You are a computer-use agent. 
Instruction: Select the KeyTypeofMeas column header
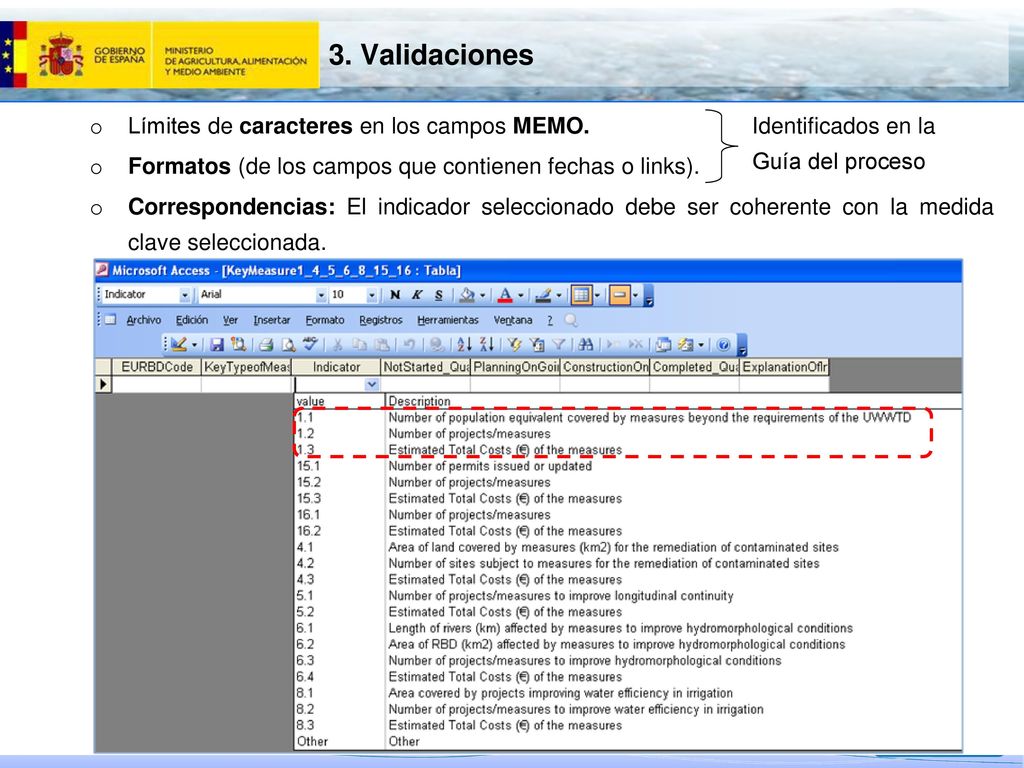[247, 367]
